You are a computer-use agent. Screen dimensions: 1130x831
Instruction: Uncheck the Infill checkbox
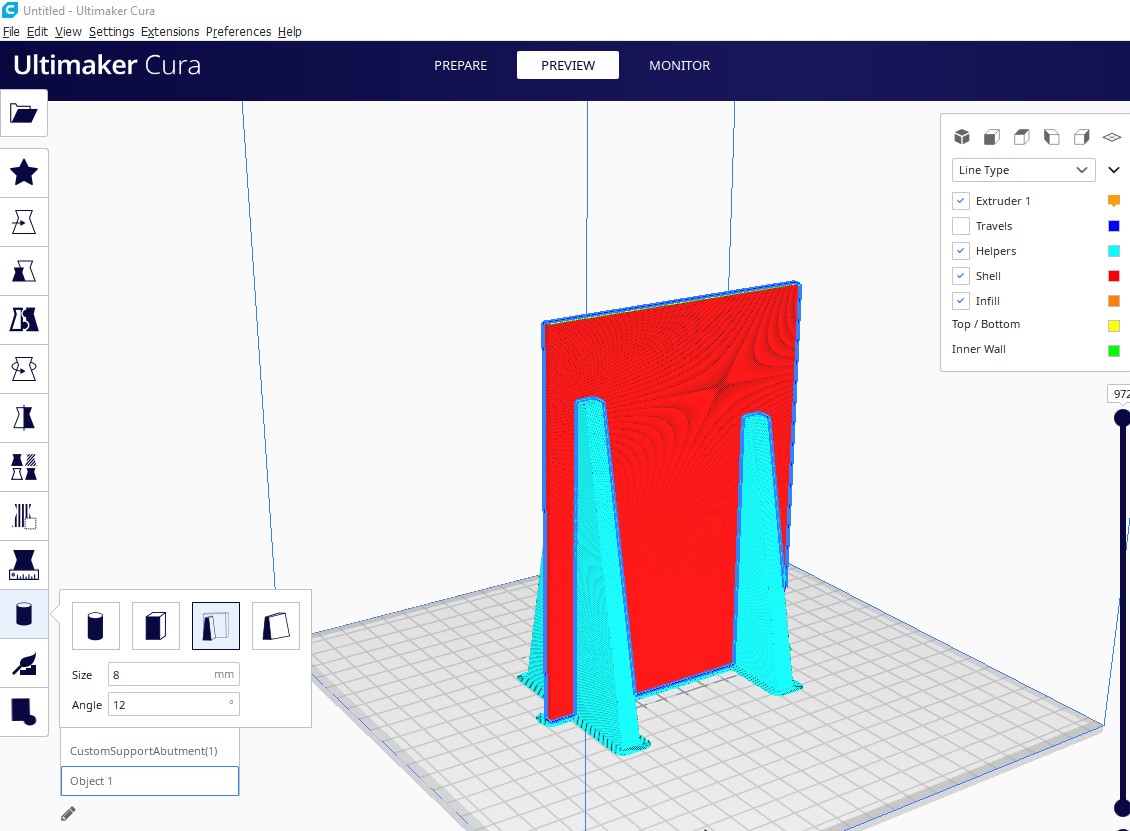coord(961,301)
